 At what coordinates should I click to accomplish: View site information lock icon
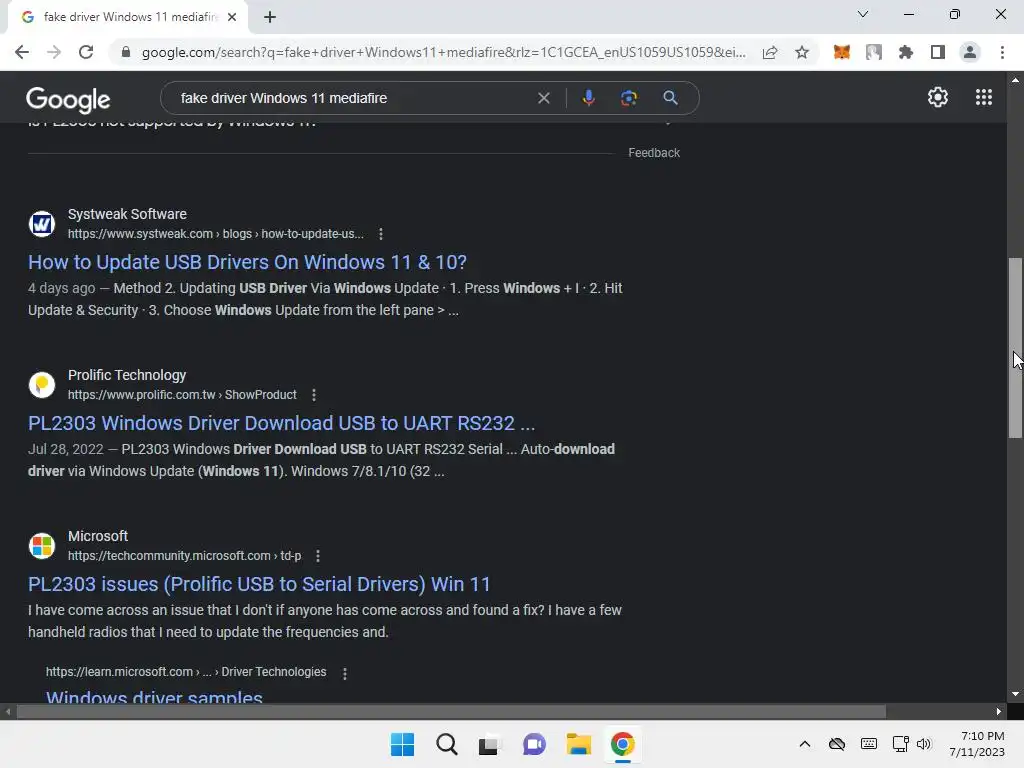click(126, 52)
